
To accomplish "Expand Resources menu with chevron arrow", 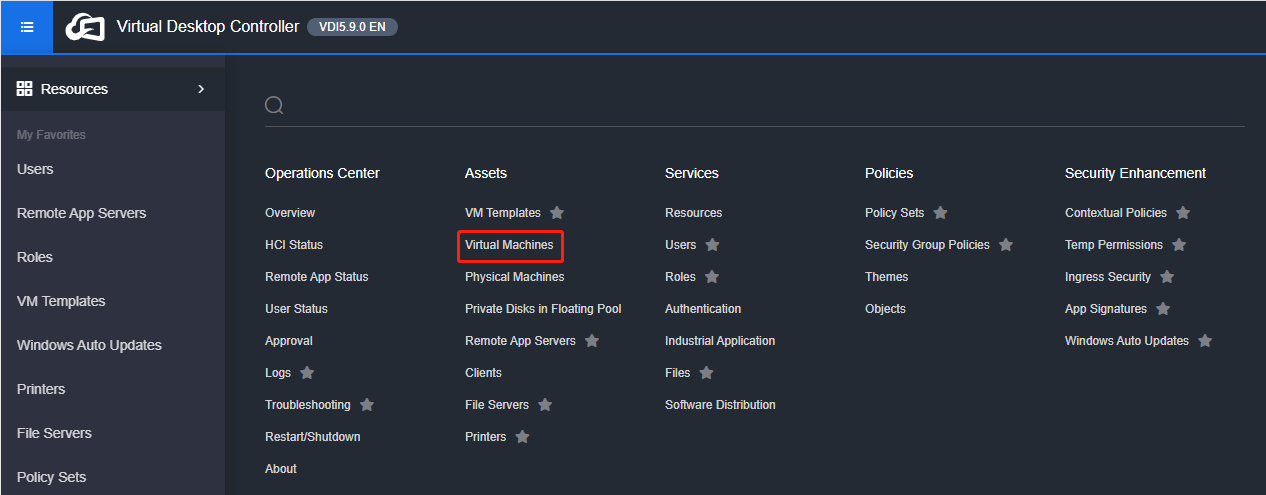I will point(201,89).
